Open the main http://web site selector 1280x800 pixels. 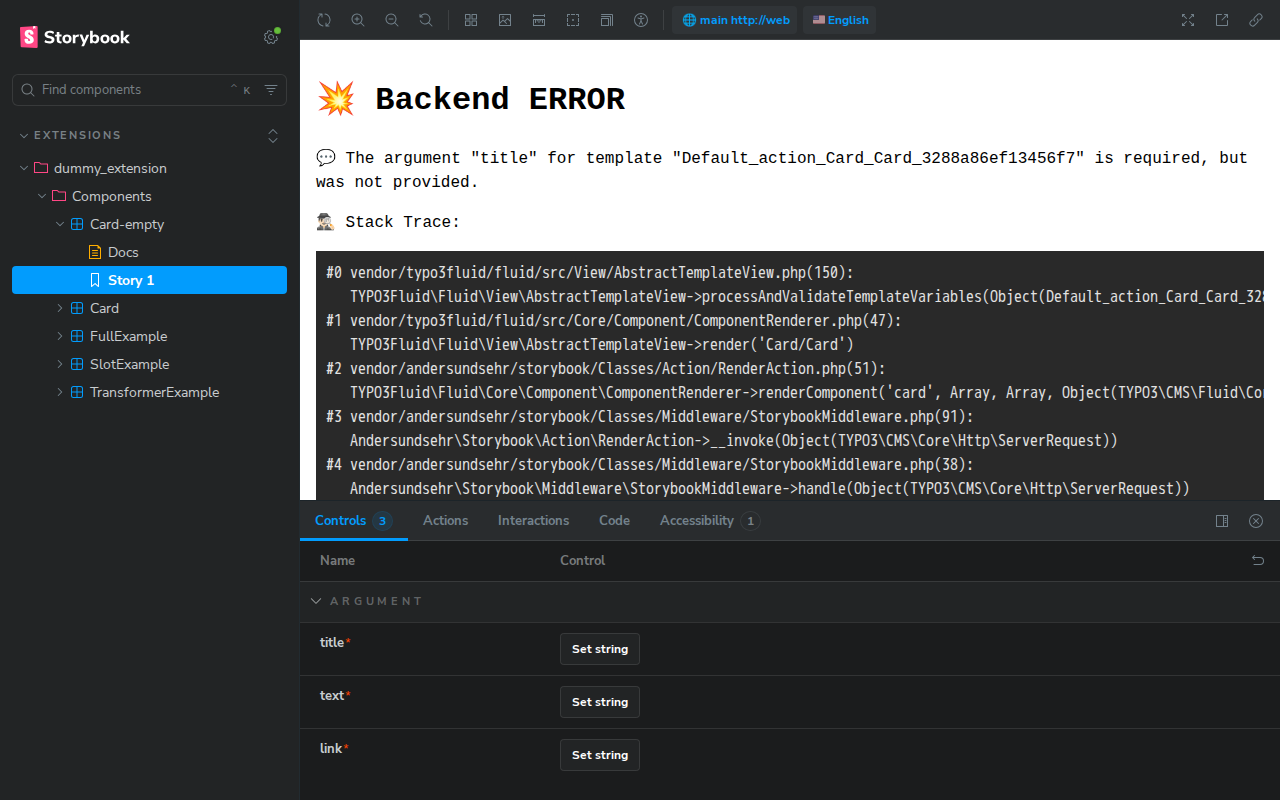735,20
